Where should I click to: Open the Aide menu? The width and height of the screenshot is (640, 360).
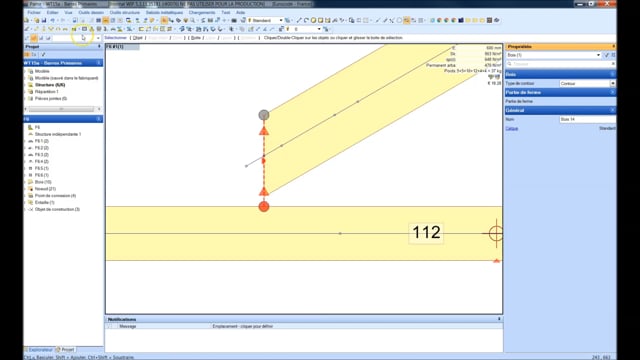pos(240,12)
